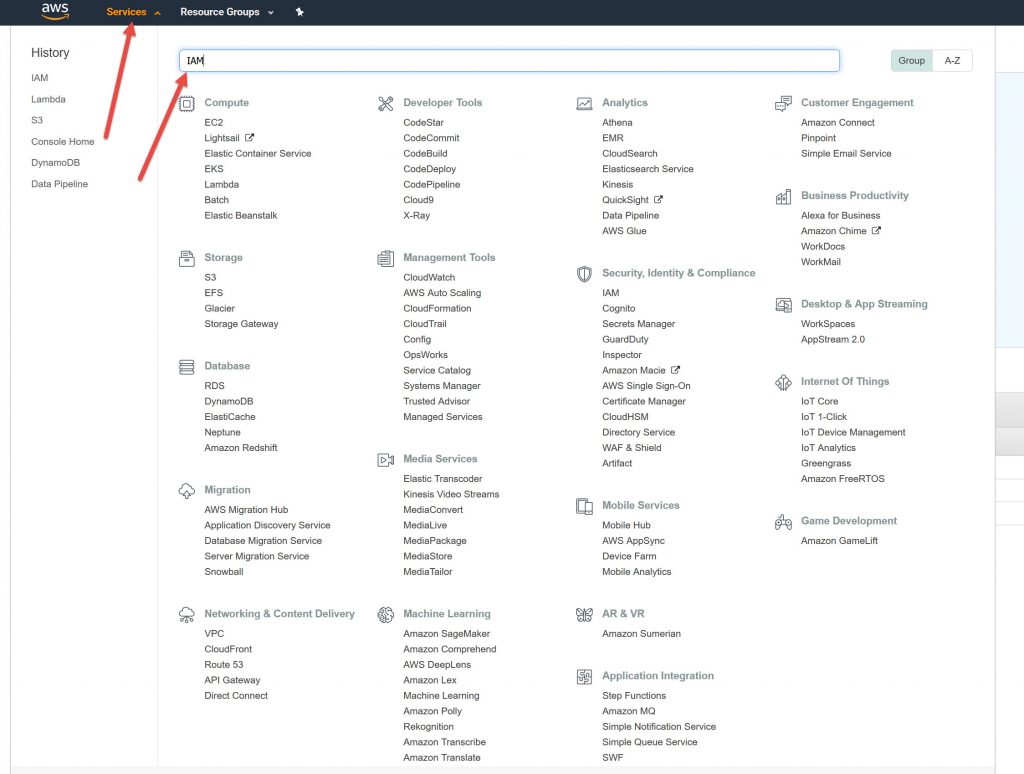1024x774 pixels.
Task: Click the Machine Learning brain icon
Action: [x=385, y=614]
